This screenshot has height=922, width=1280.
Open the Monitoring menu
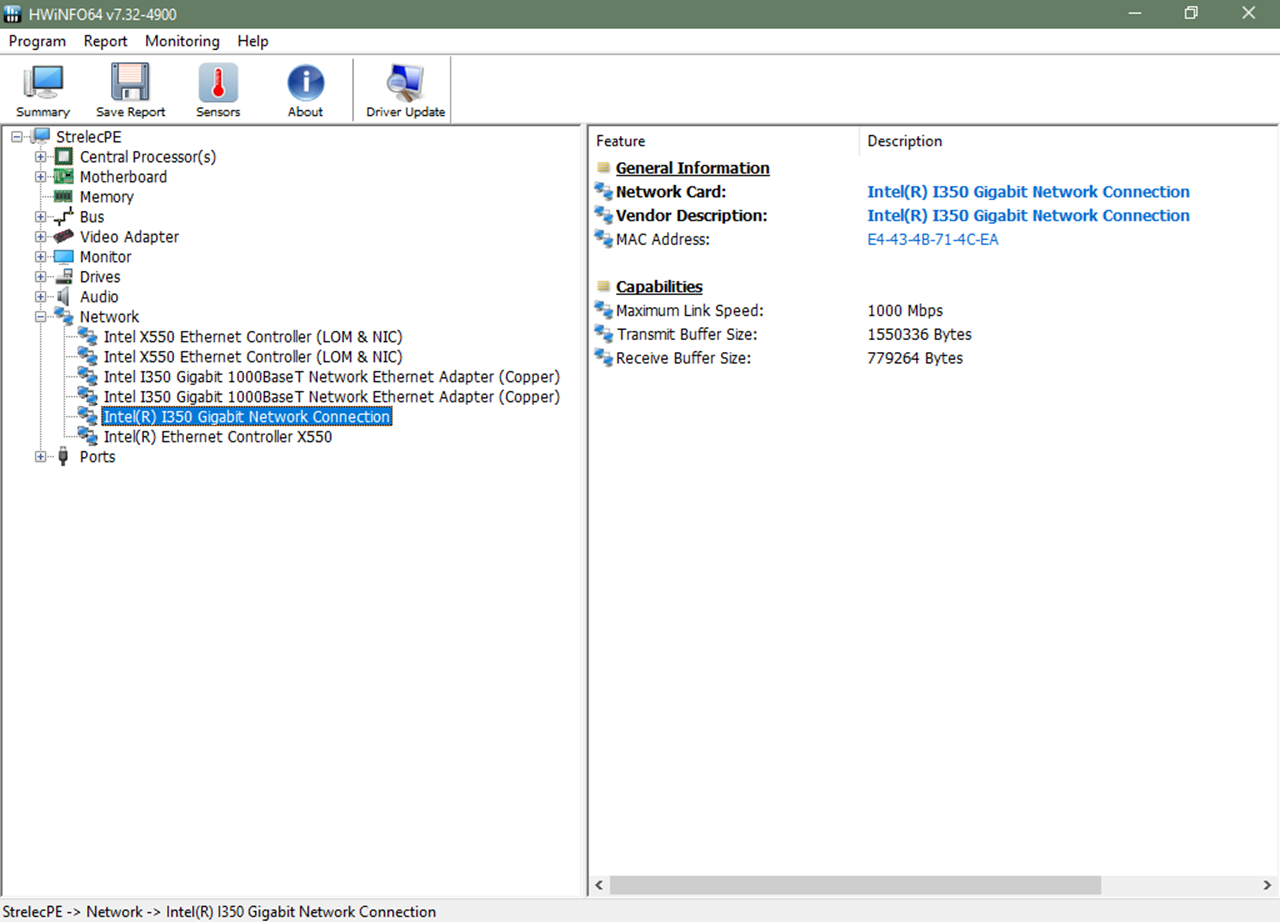pyautogui.click(x=182, y=41)
